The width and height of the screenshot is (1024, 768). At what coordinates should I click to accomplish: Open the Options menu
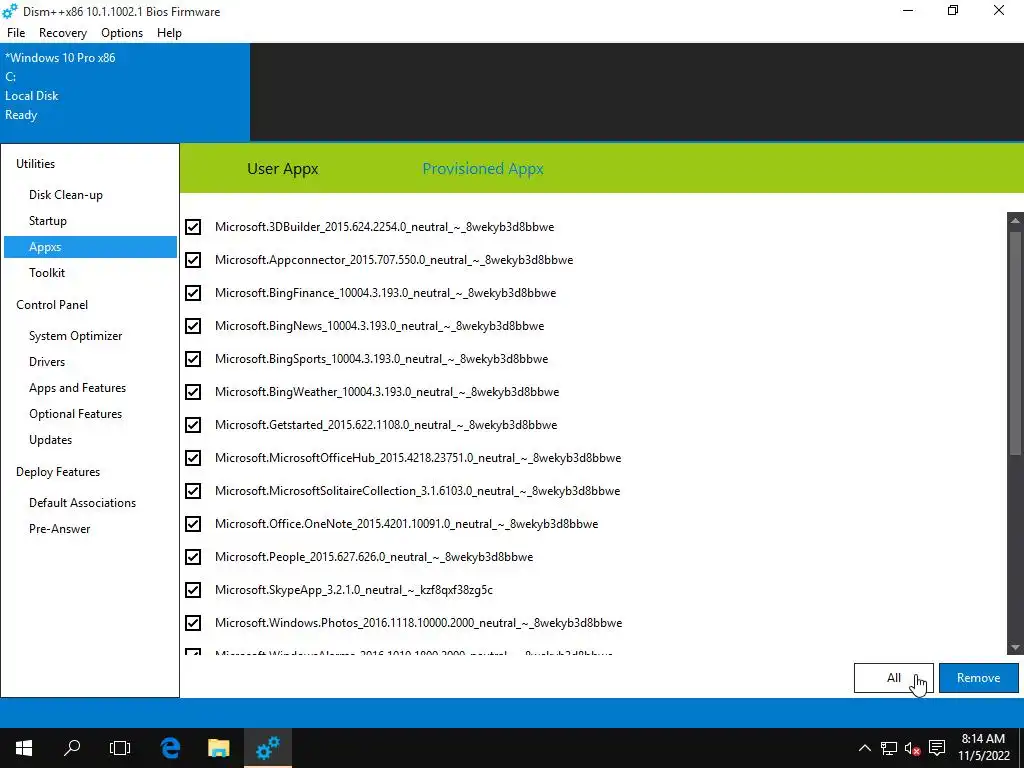(x=121, y=33)
